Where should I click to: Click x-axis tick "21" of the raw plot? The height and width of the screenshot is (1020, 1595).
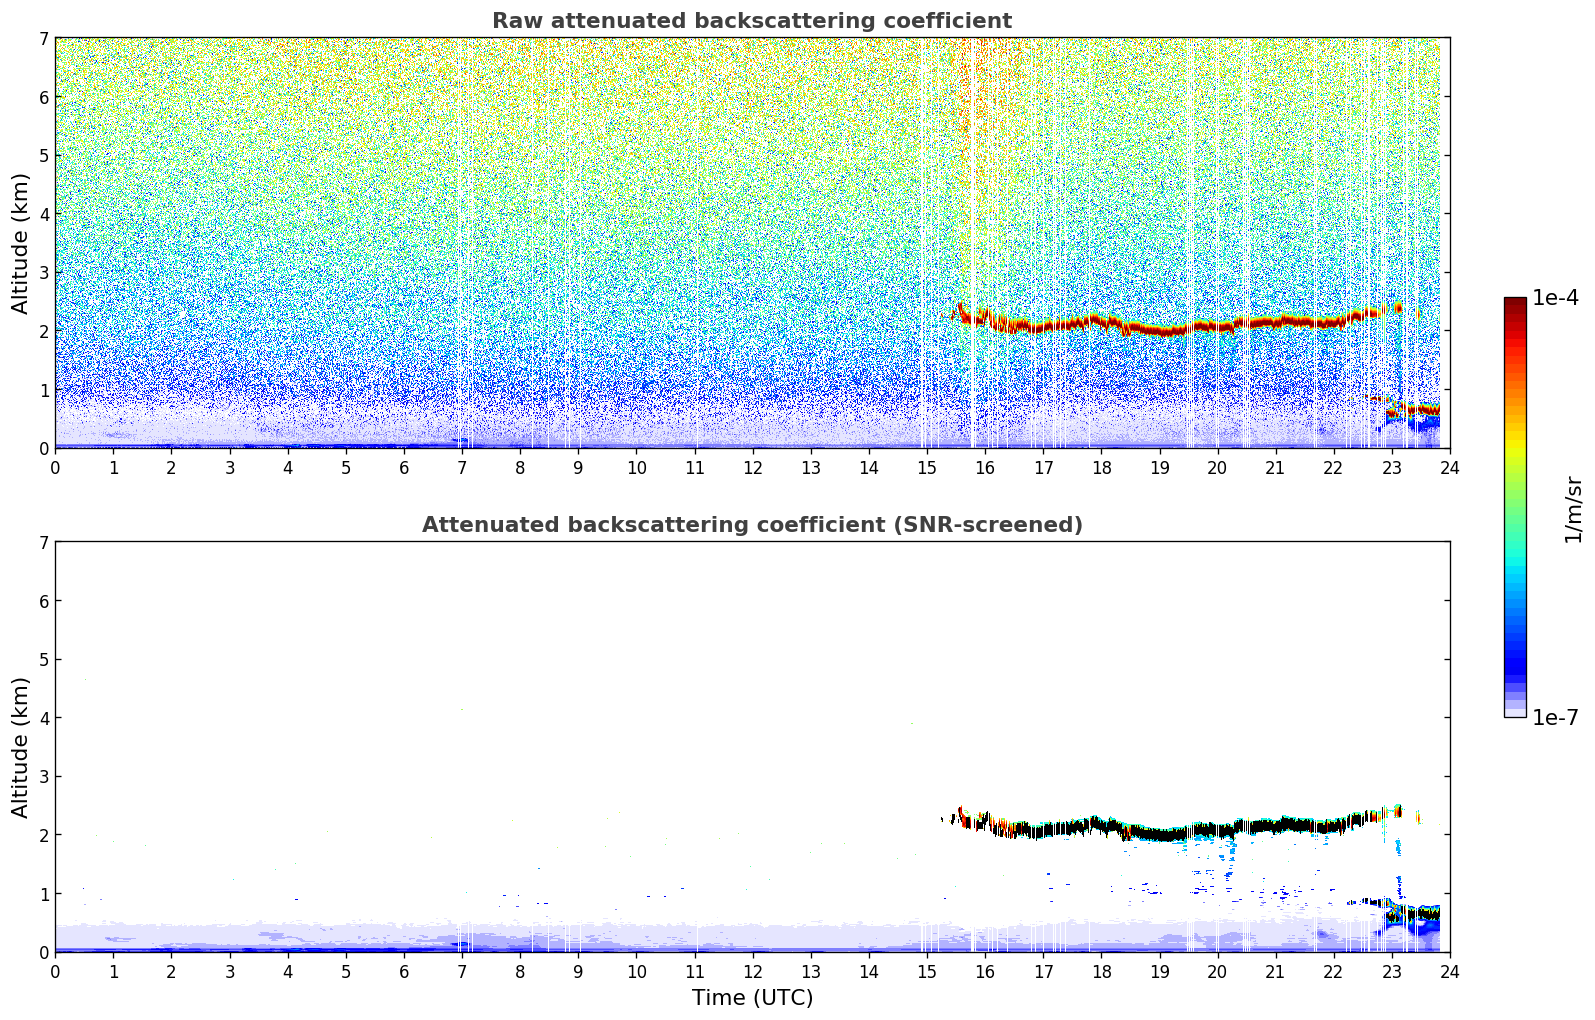coord(1275,466)
